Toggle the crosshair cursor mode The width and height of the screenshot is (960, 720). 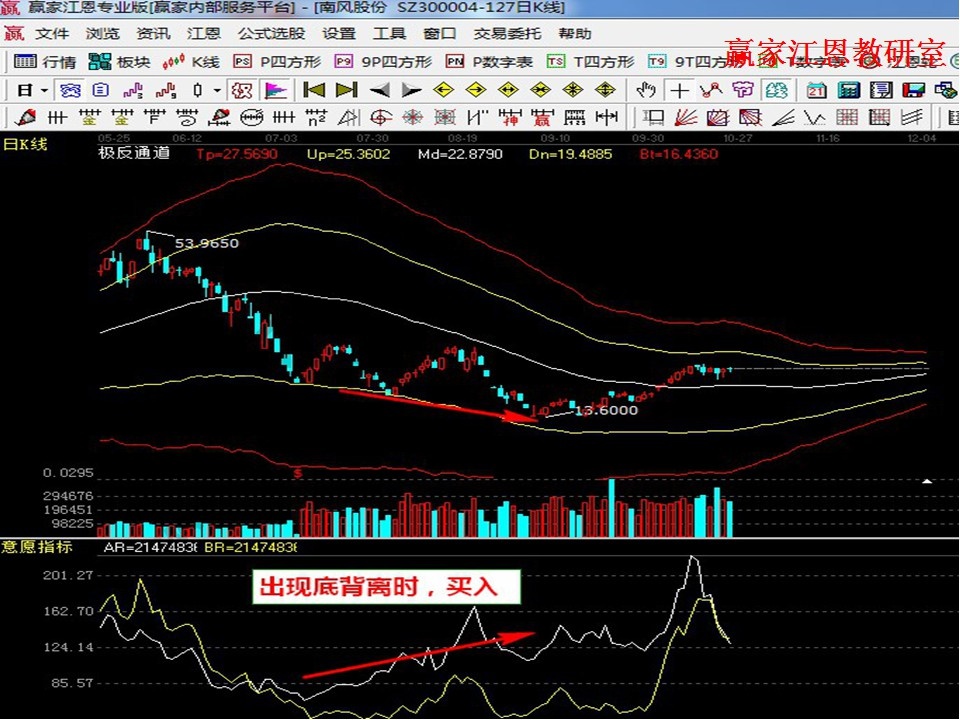point(680,90)
